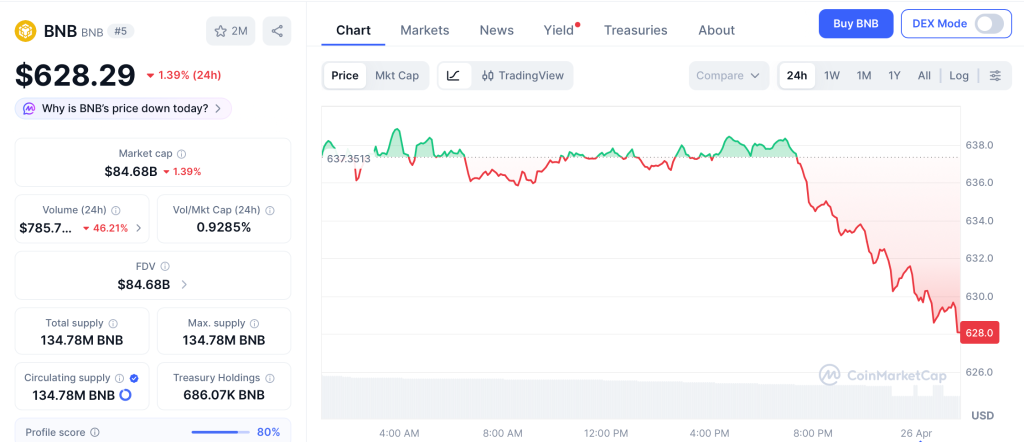
Task: Toggle DEX Mode switch
Action: 988,24
